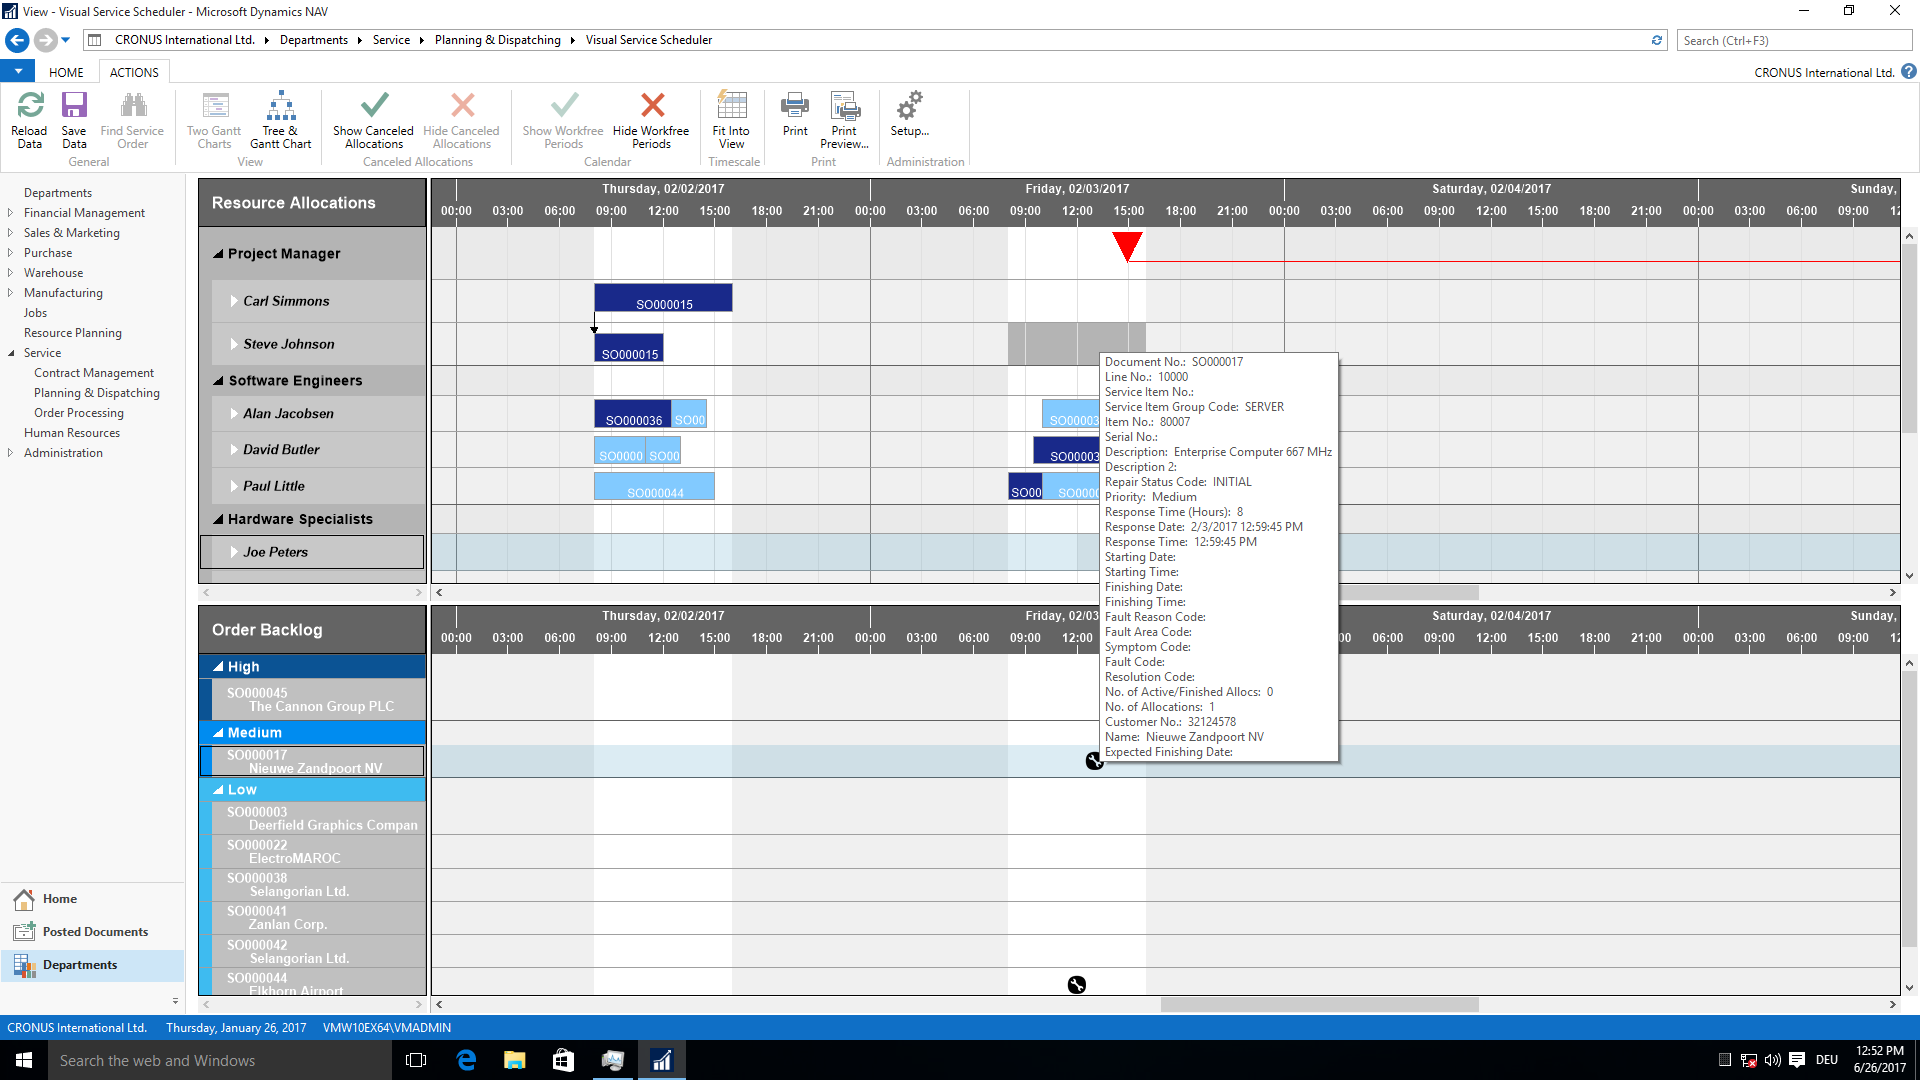Expand Financial Management in navigation tree
Screen dimensions: 1920x1080
point(10,213)
